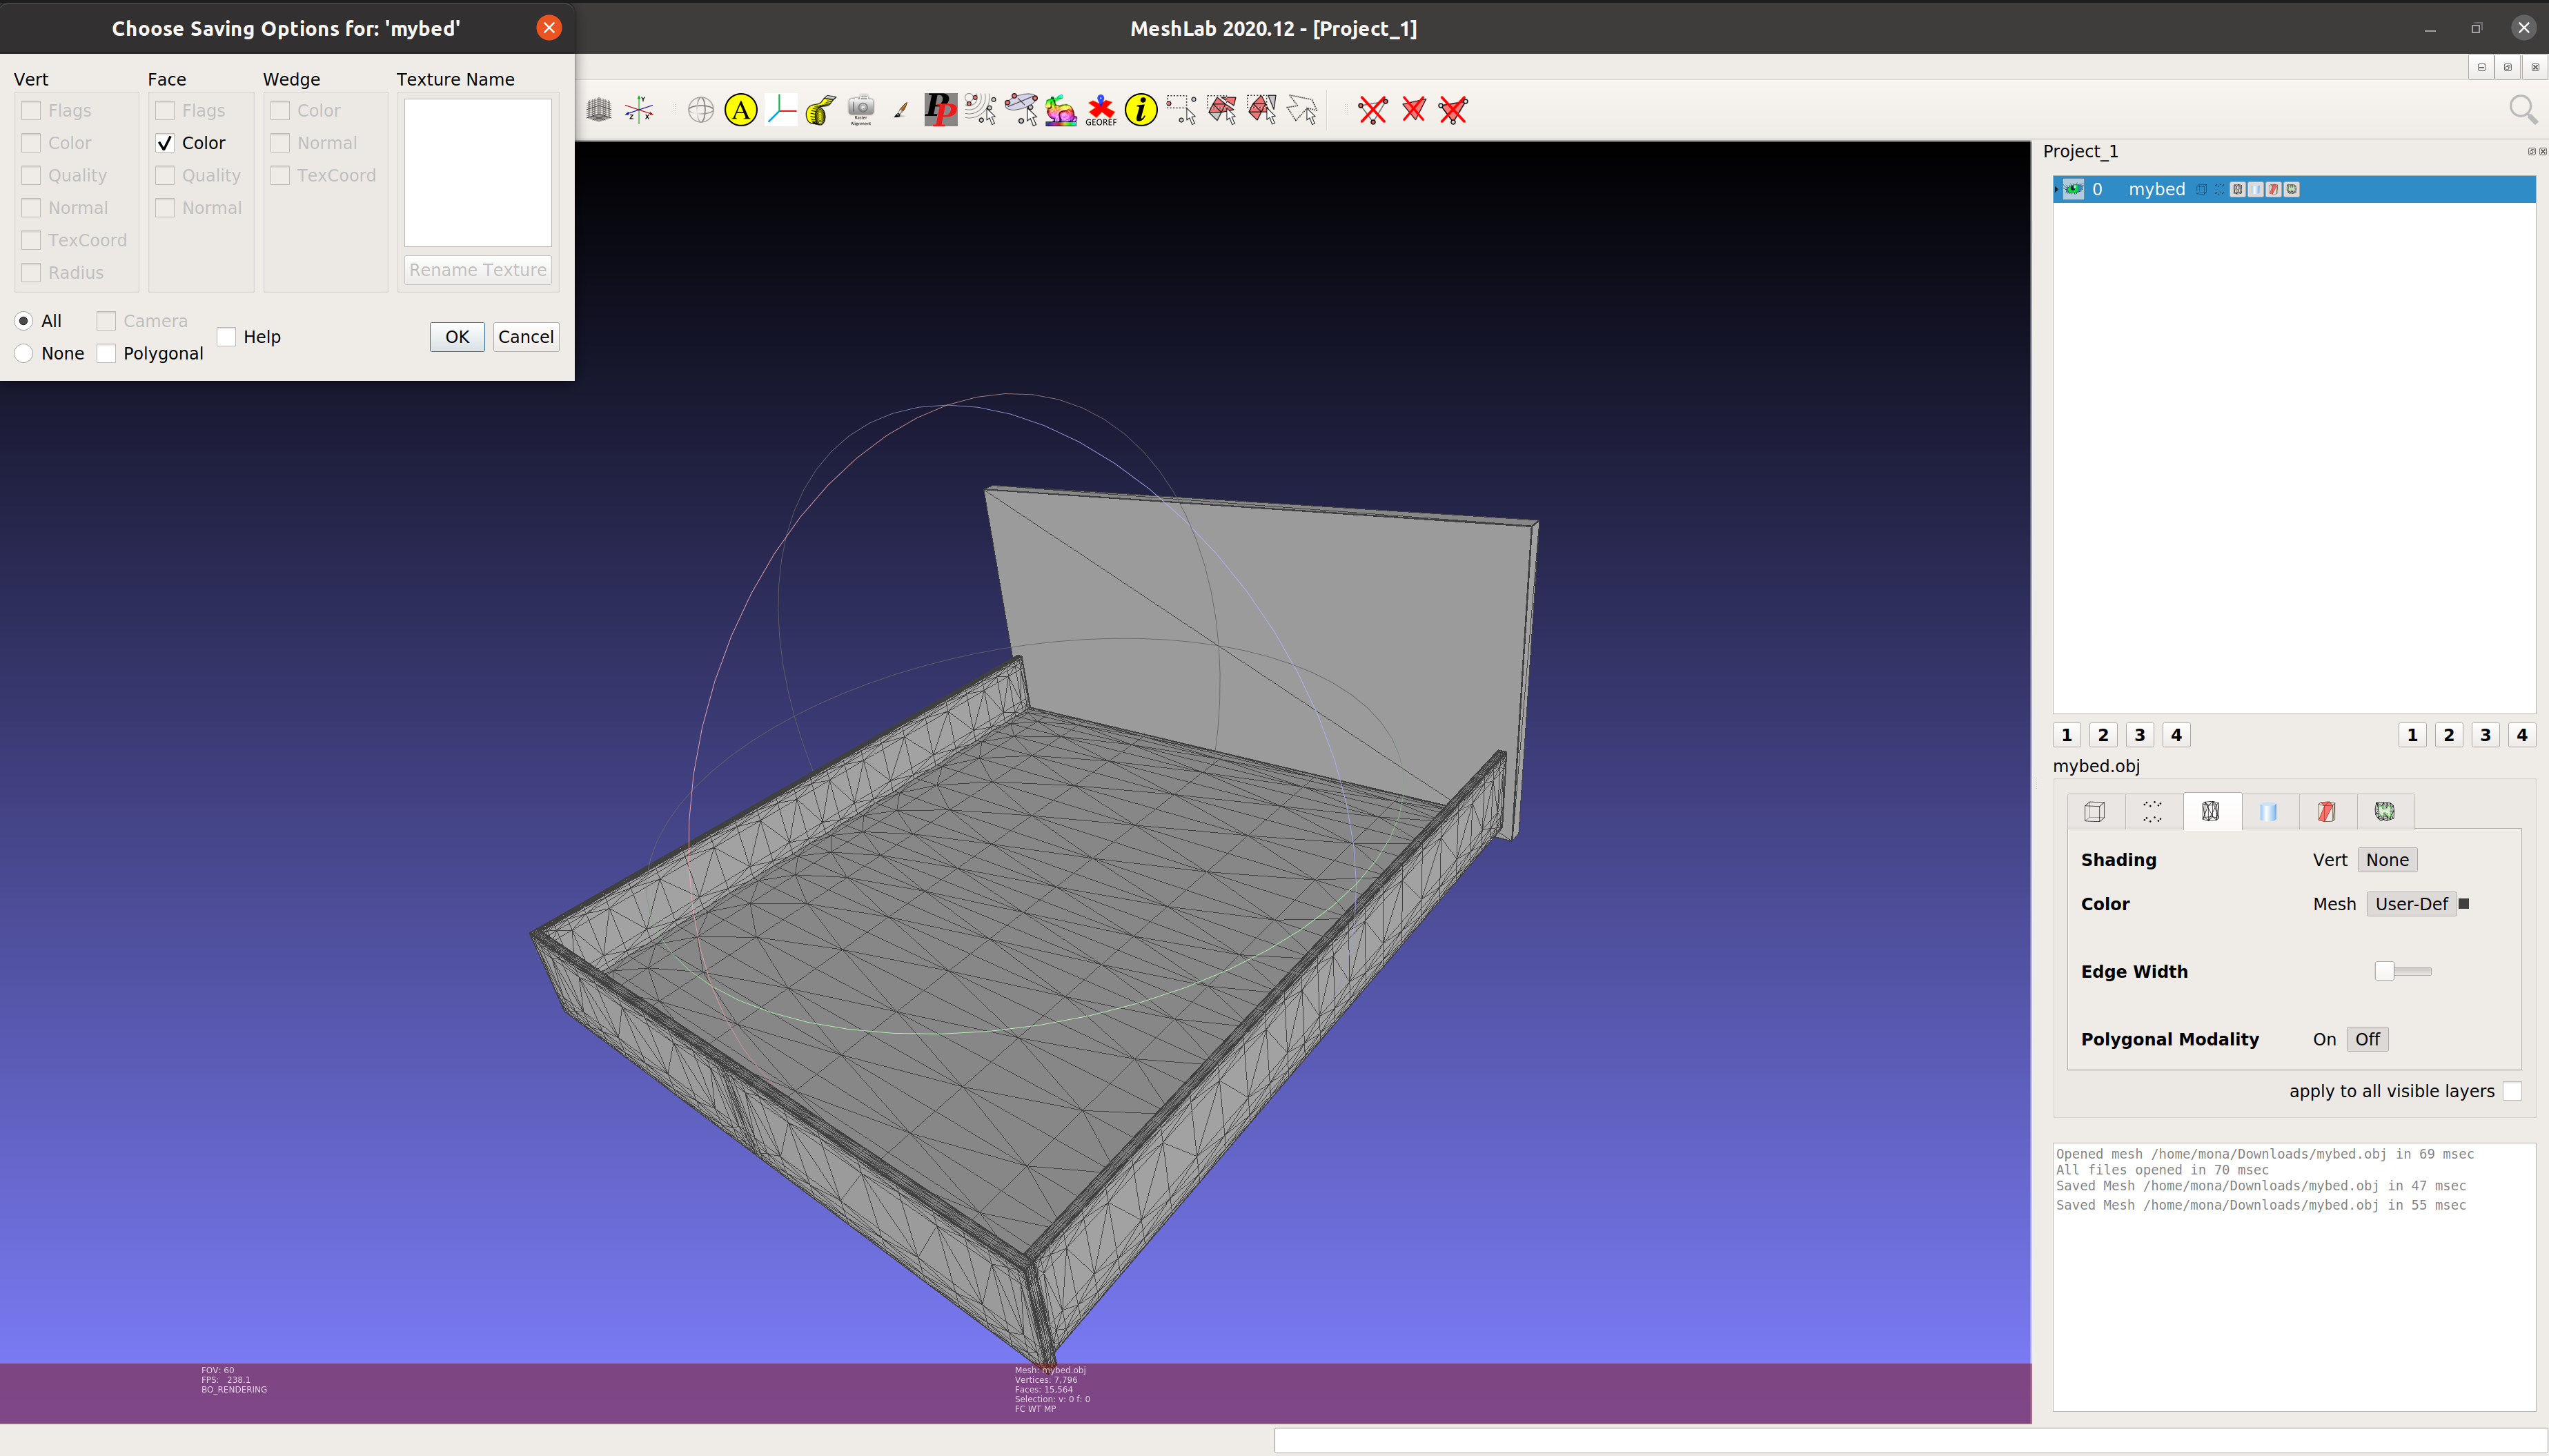
Task: Select the None radio button
Action: 24,353
